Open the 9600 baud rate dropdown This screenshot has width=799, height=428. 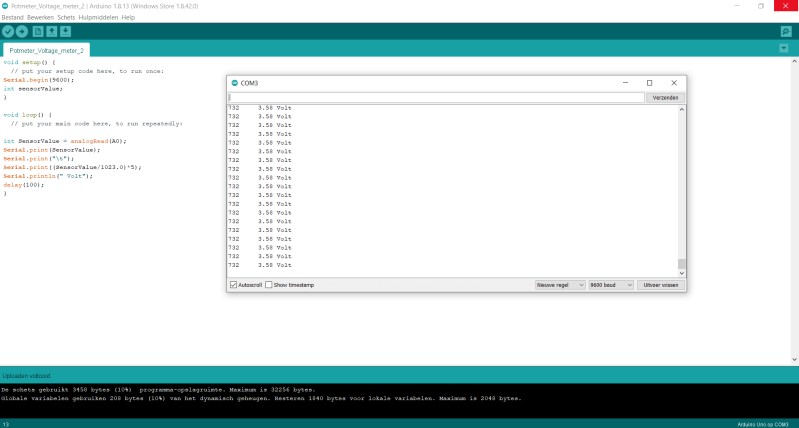click(611, 285)
